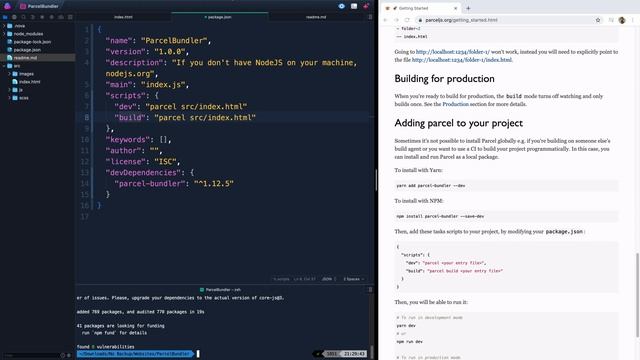
Task: Click the npm install parcel-bundler --save-dev code
Action: pos(506,216)
